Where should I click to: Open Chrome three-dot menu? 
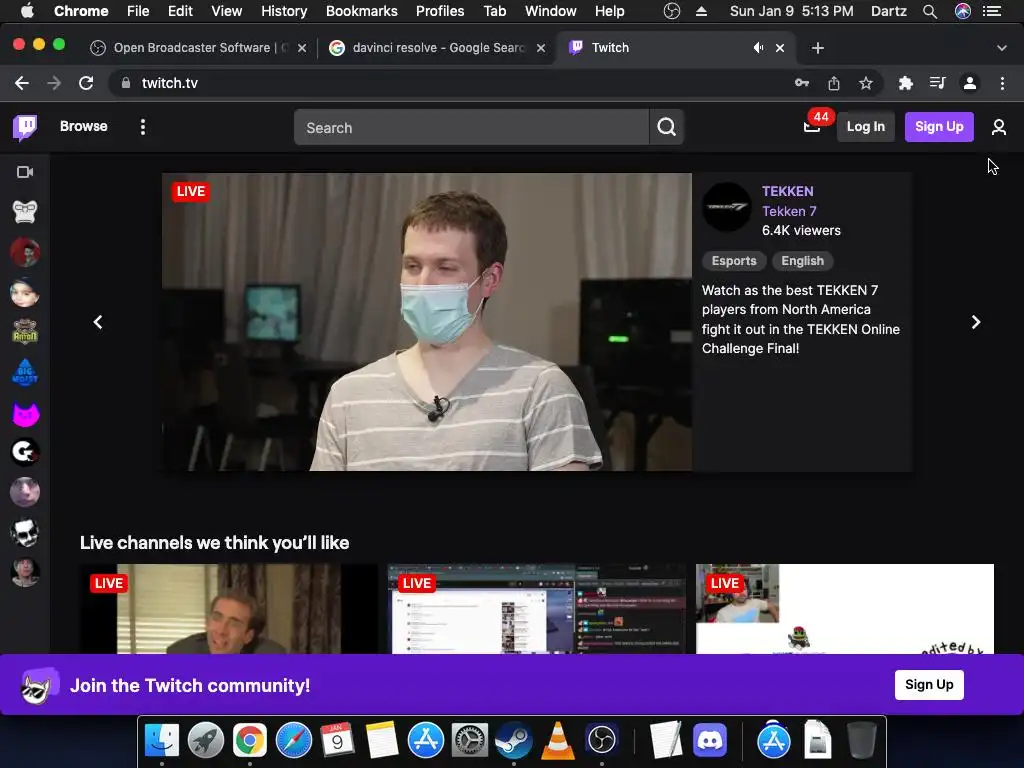tap(1002, 83)
